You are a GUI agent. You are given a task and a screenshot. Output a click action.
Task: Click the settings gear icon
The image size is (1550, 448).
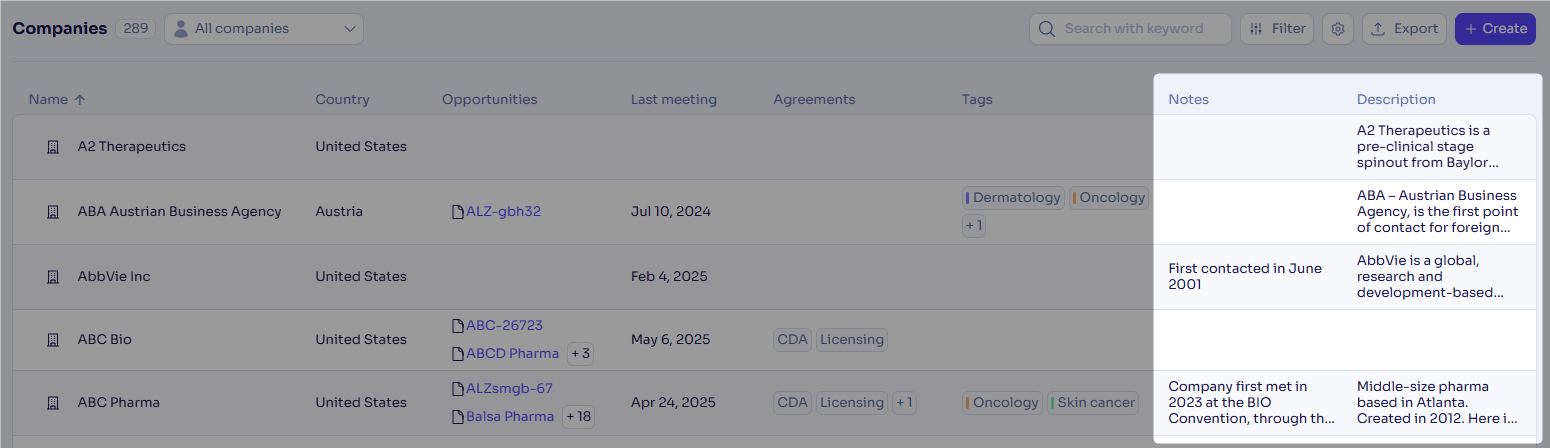[x=1338, y=29]
